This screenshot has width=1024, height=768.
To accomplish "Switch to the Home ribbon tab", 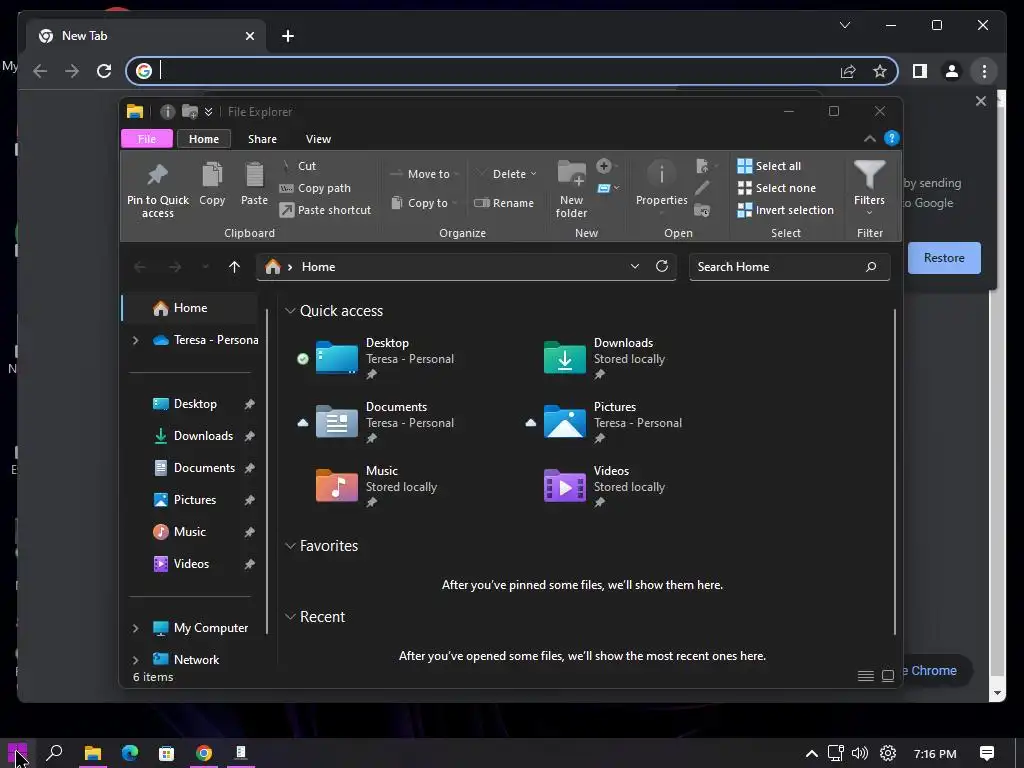I will [x=204, y=138].
